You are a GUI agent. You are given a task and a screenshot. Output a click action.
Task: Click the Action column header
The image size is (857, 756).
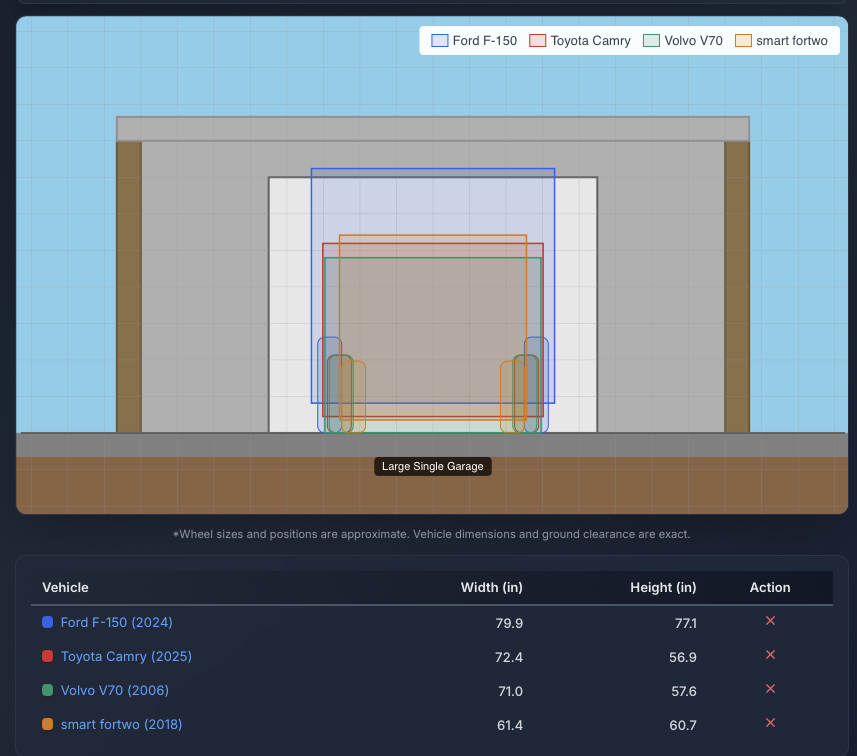click(x=770, y=587)
